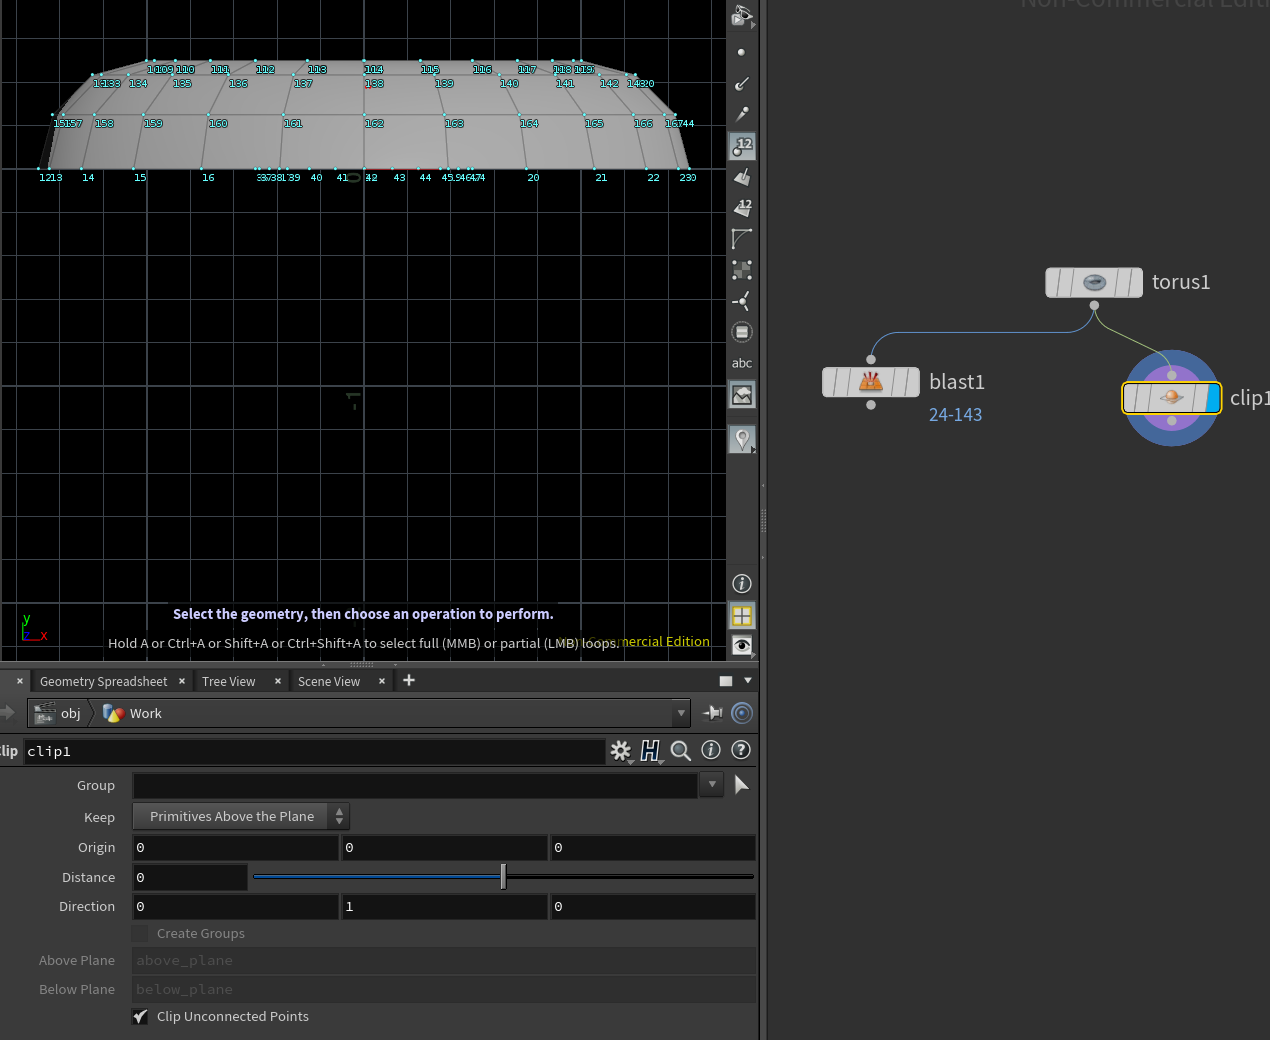Toggle viewport visibility eye icon

pos(742,646)
